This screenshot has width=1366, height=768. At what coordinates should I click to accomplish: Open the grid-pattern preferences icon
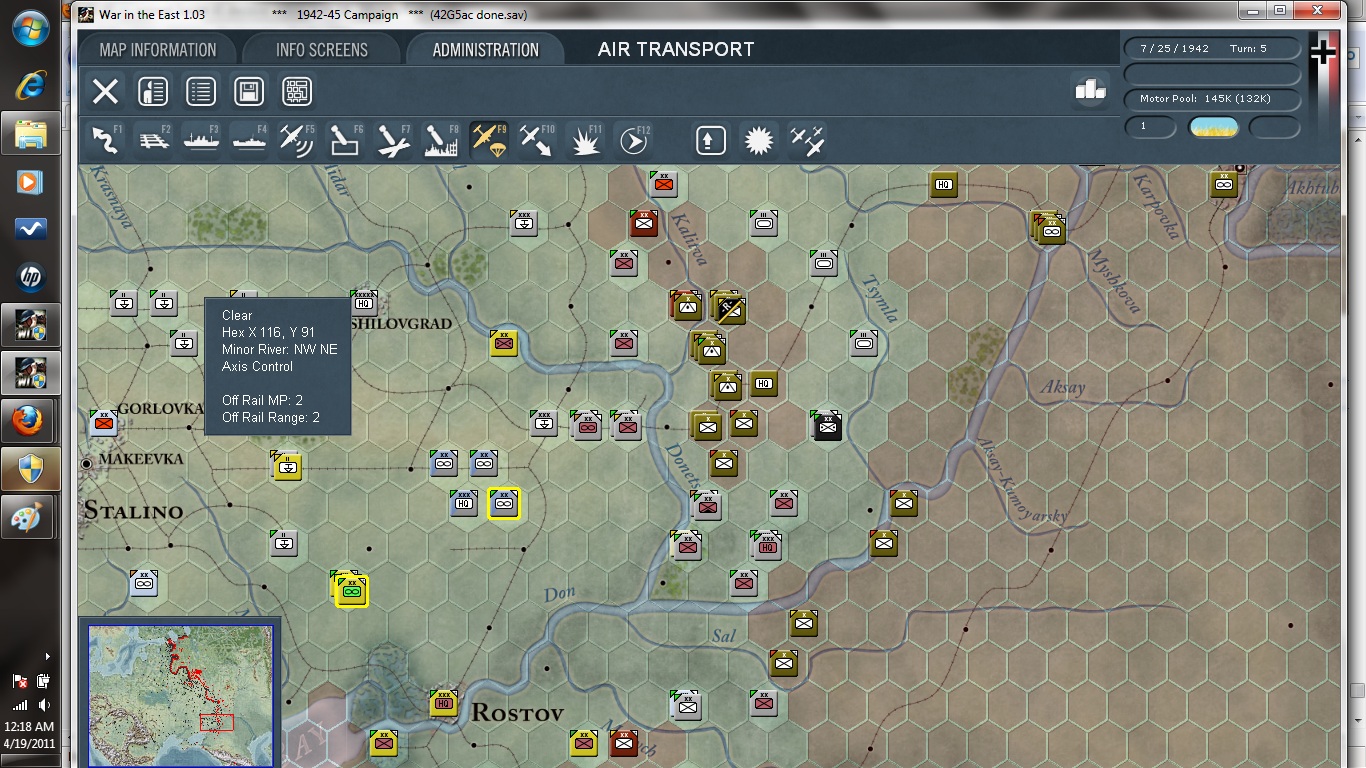tap(297, 92)
